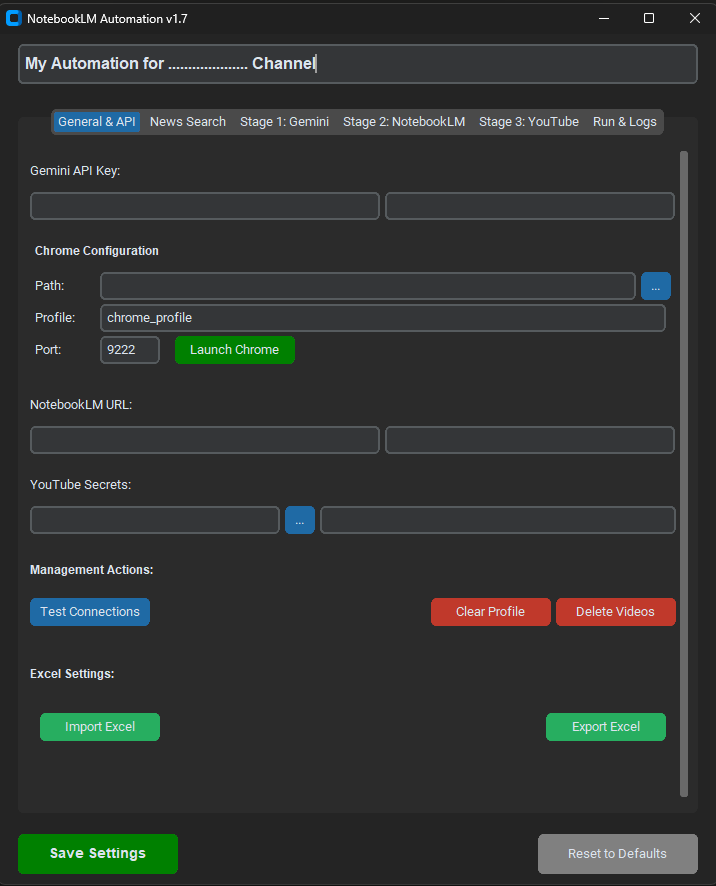This screenshot has height=886, width=716.
Task: Switch to the General & API tab
Action: (x=97, y=121)
